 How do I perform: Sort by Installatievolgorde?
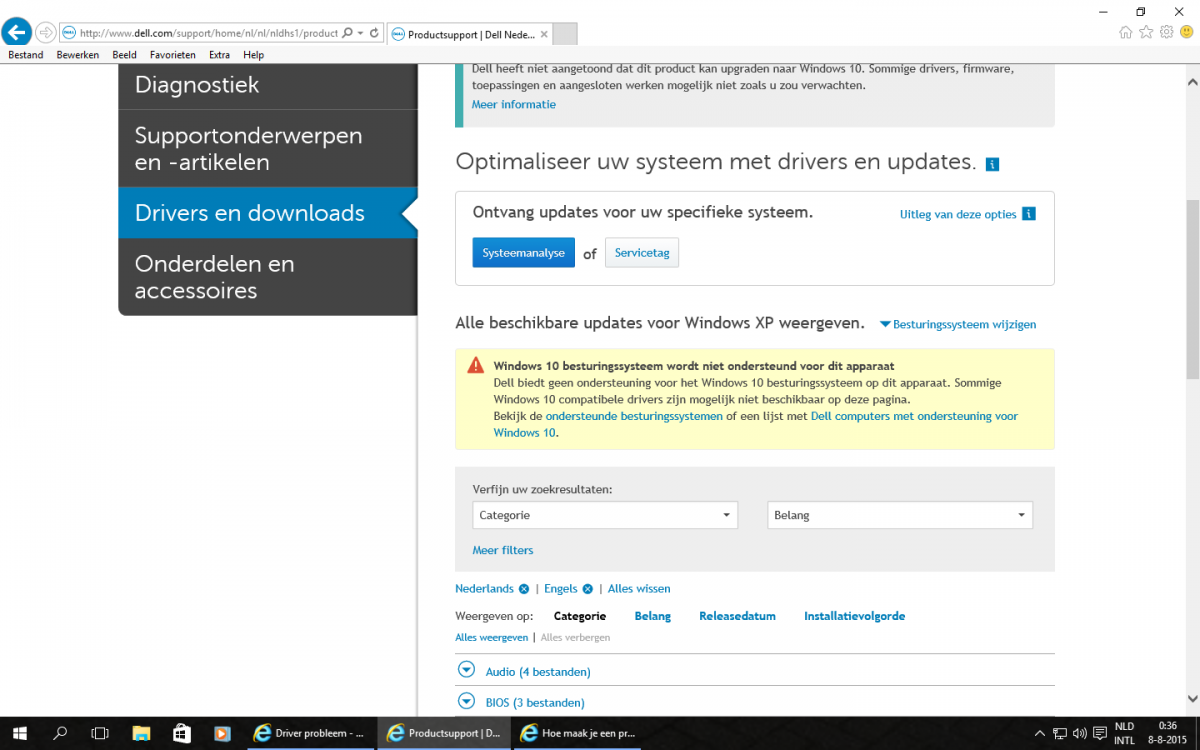click(854, 616)
